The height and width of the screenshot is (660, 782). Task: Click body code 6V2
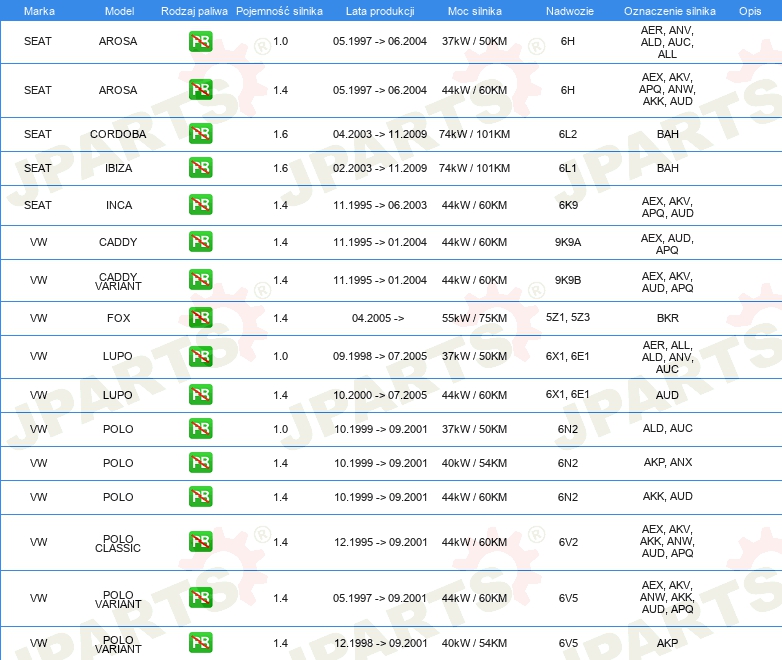(x=568, y=542)
